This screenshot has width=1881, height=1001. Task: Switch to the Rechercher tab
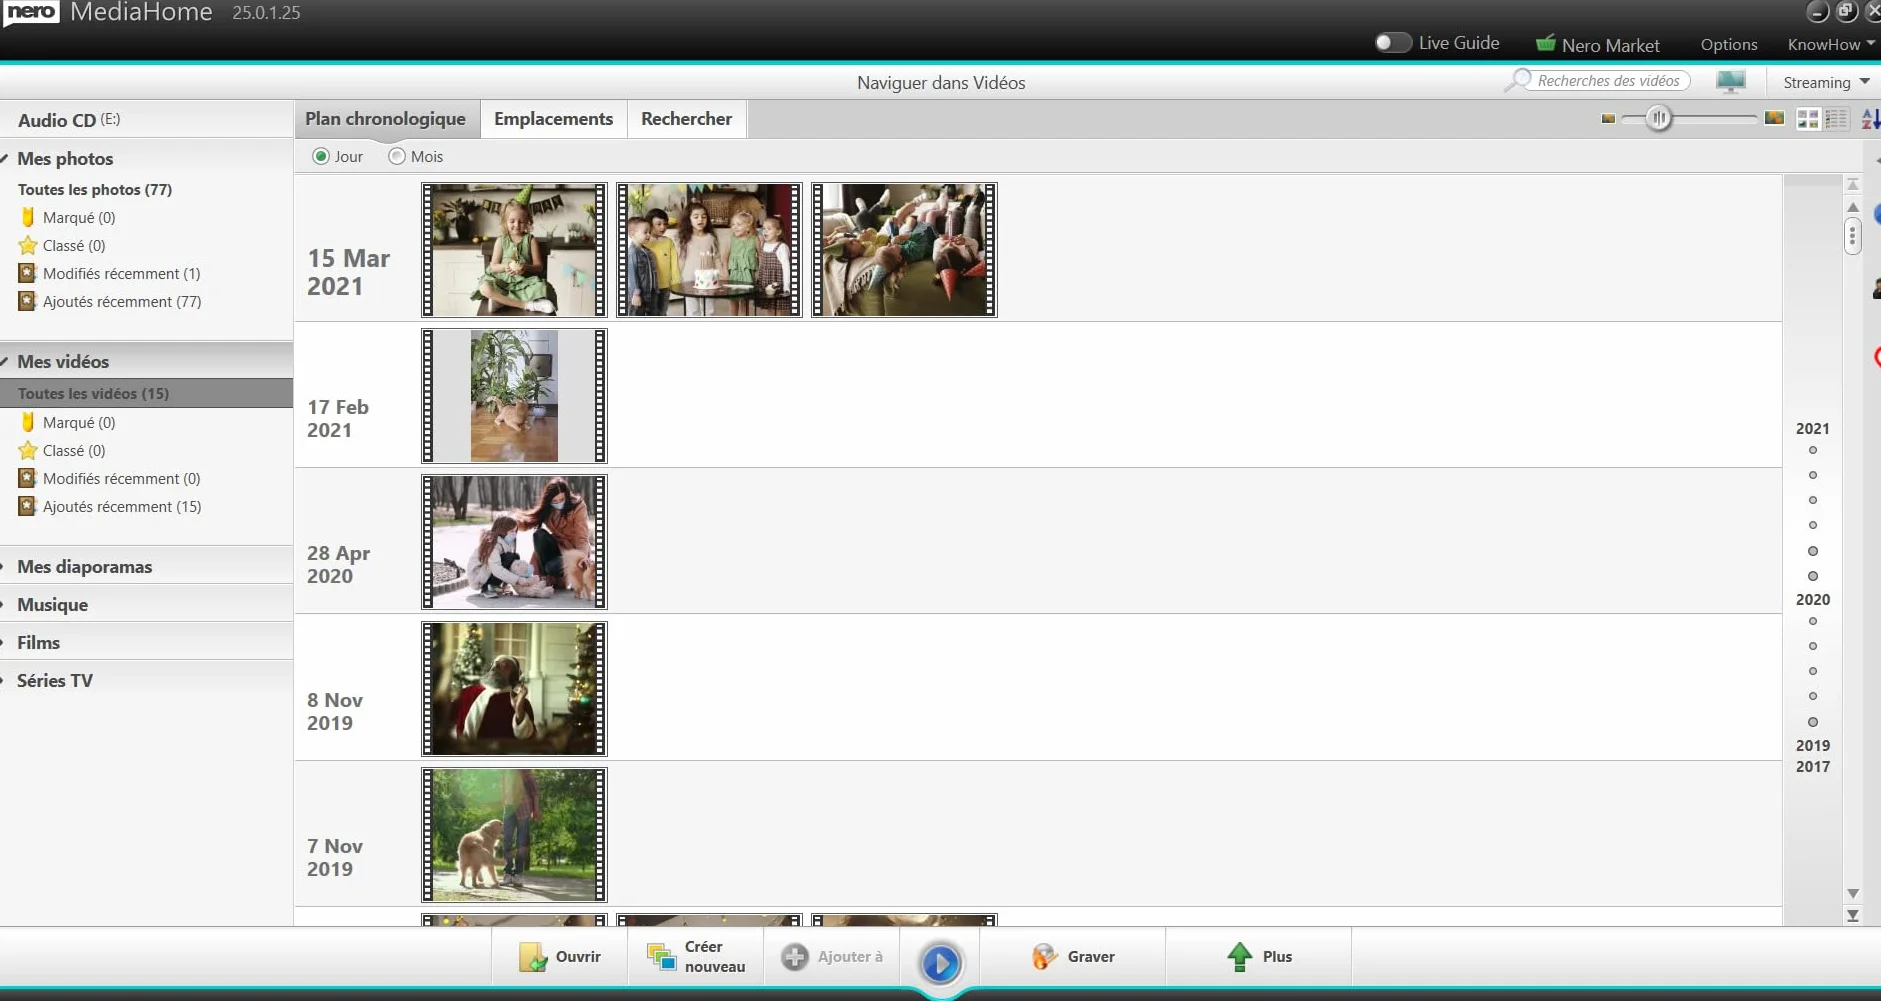click(686, 119)
